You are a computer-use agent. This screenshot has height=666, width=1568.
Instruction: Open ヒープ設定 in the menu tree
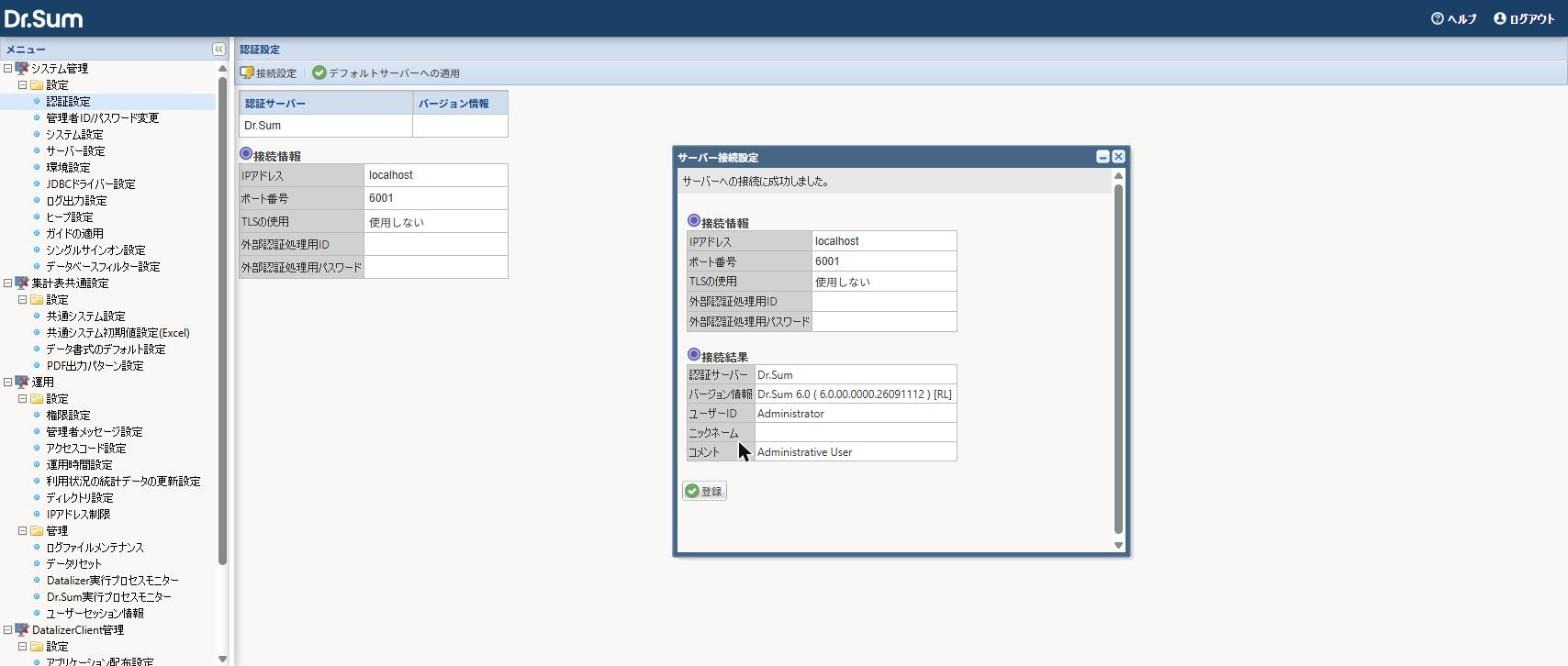point(70,217)
